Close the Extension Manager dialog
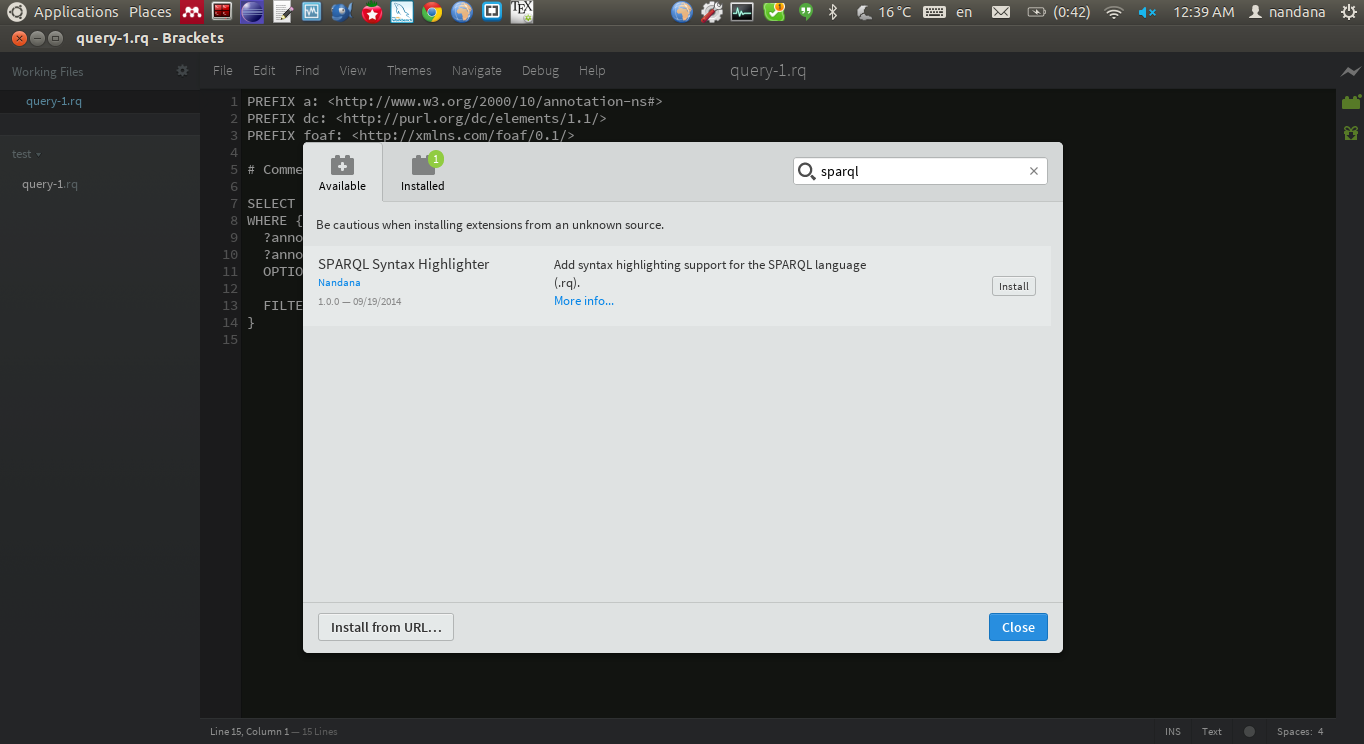Screen dimensions: 1364x744 coord(1018,627)
